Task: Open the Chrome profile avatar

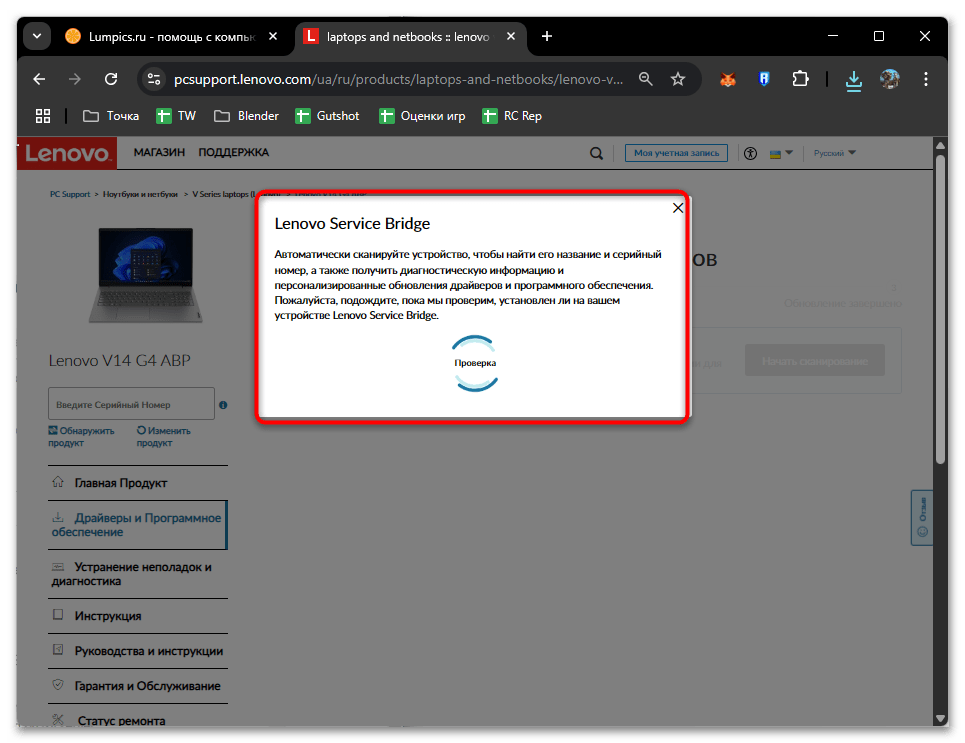Action: click(x=889, y=79)
